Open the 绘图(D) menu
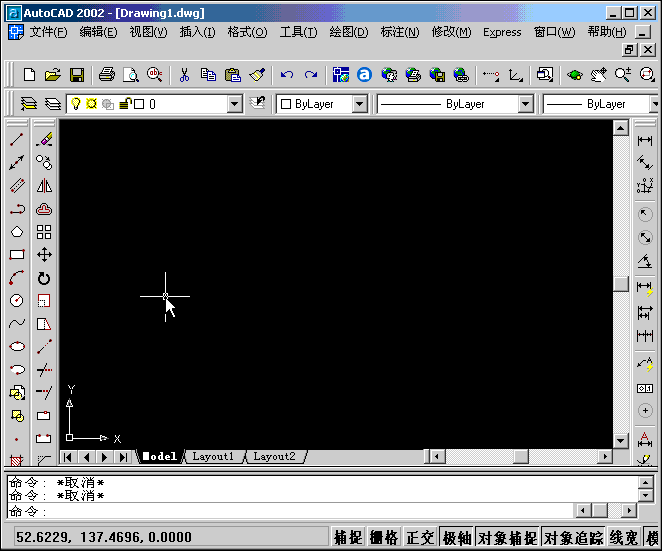662x551 pixels. [349, 32]
